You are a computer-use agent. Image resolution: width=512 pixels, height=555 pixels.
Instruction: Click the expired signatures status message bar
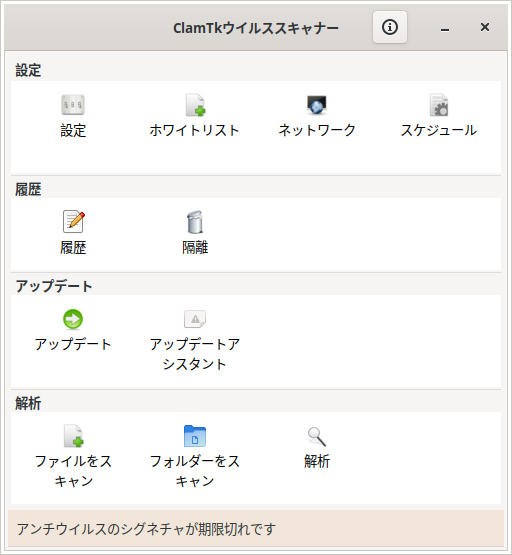[256, 529]
